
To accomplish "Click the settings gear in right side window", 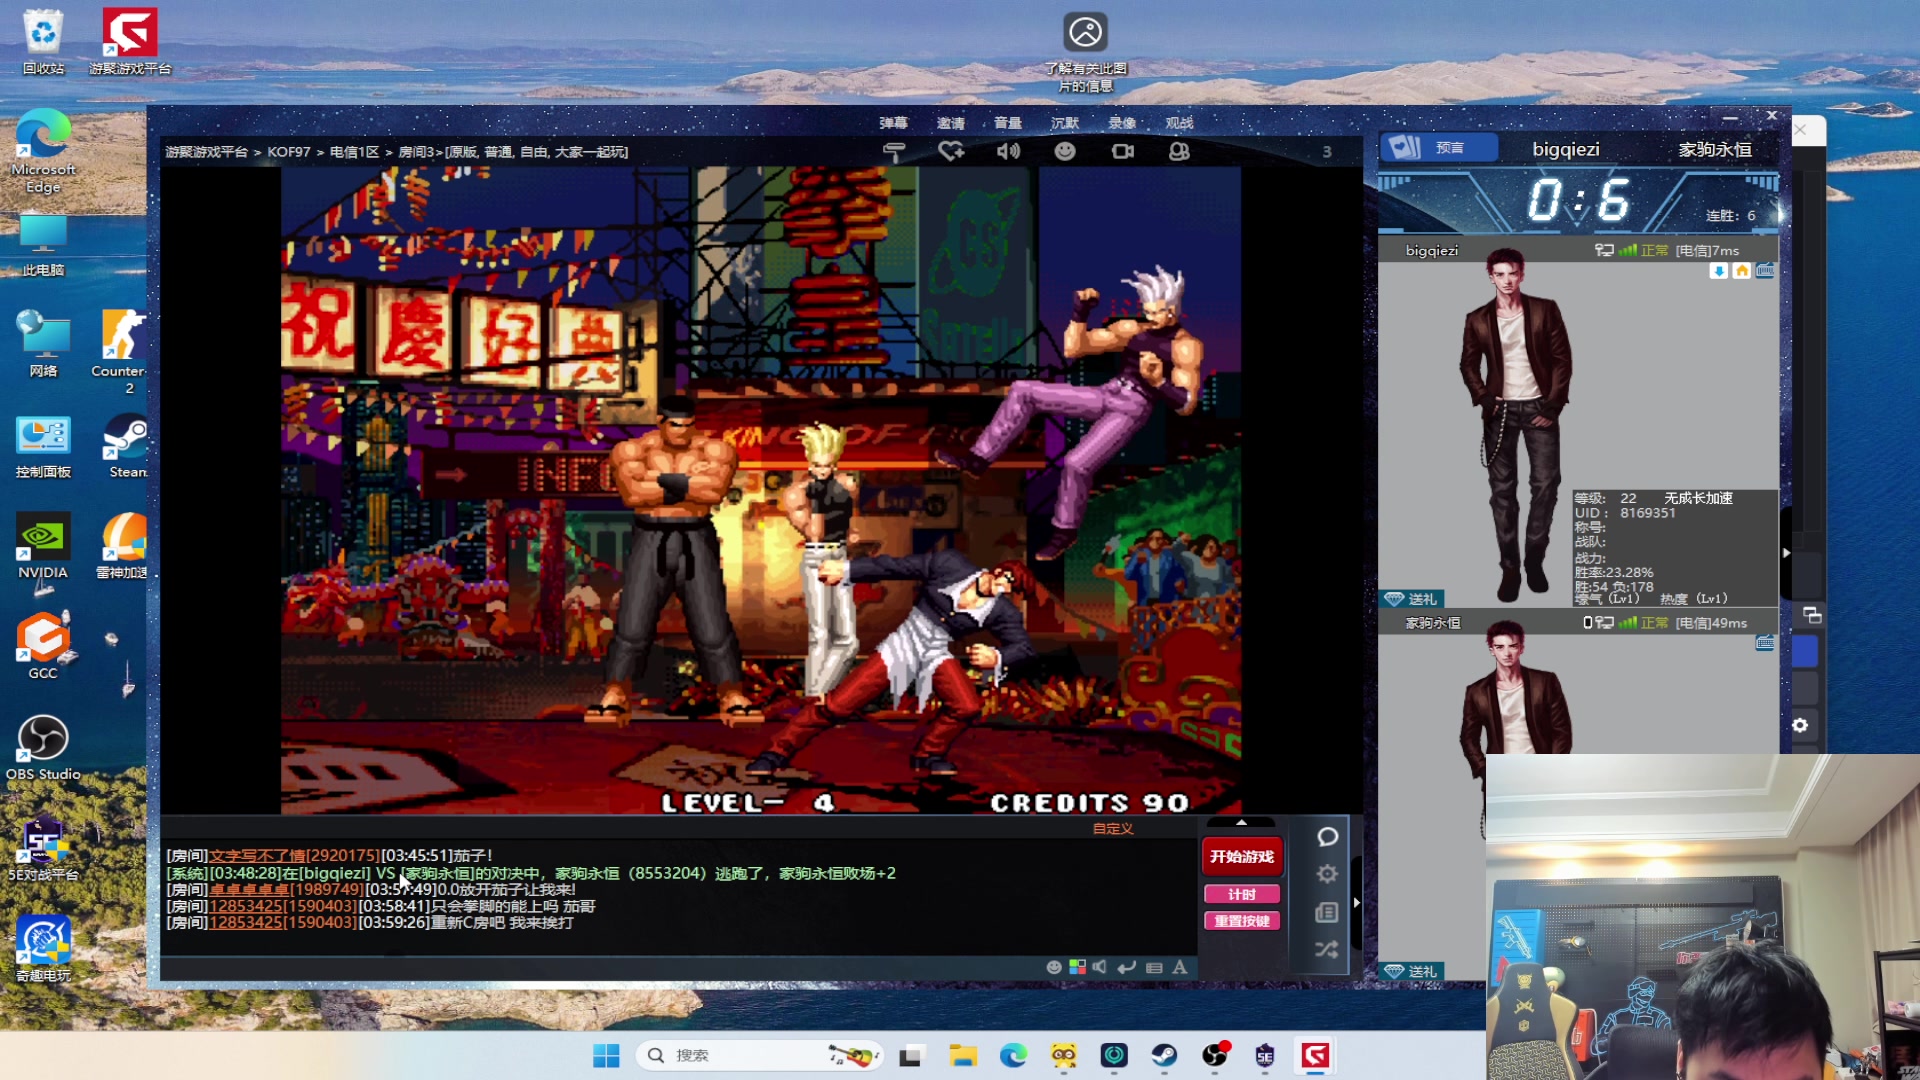I will click(x=1800, y=725).
